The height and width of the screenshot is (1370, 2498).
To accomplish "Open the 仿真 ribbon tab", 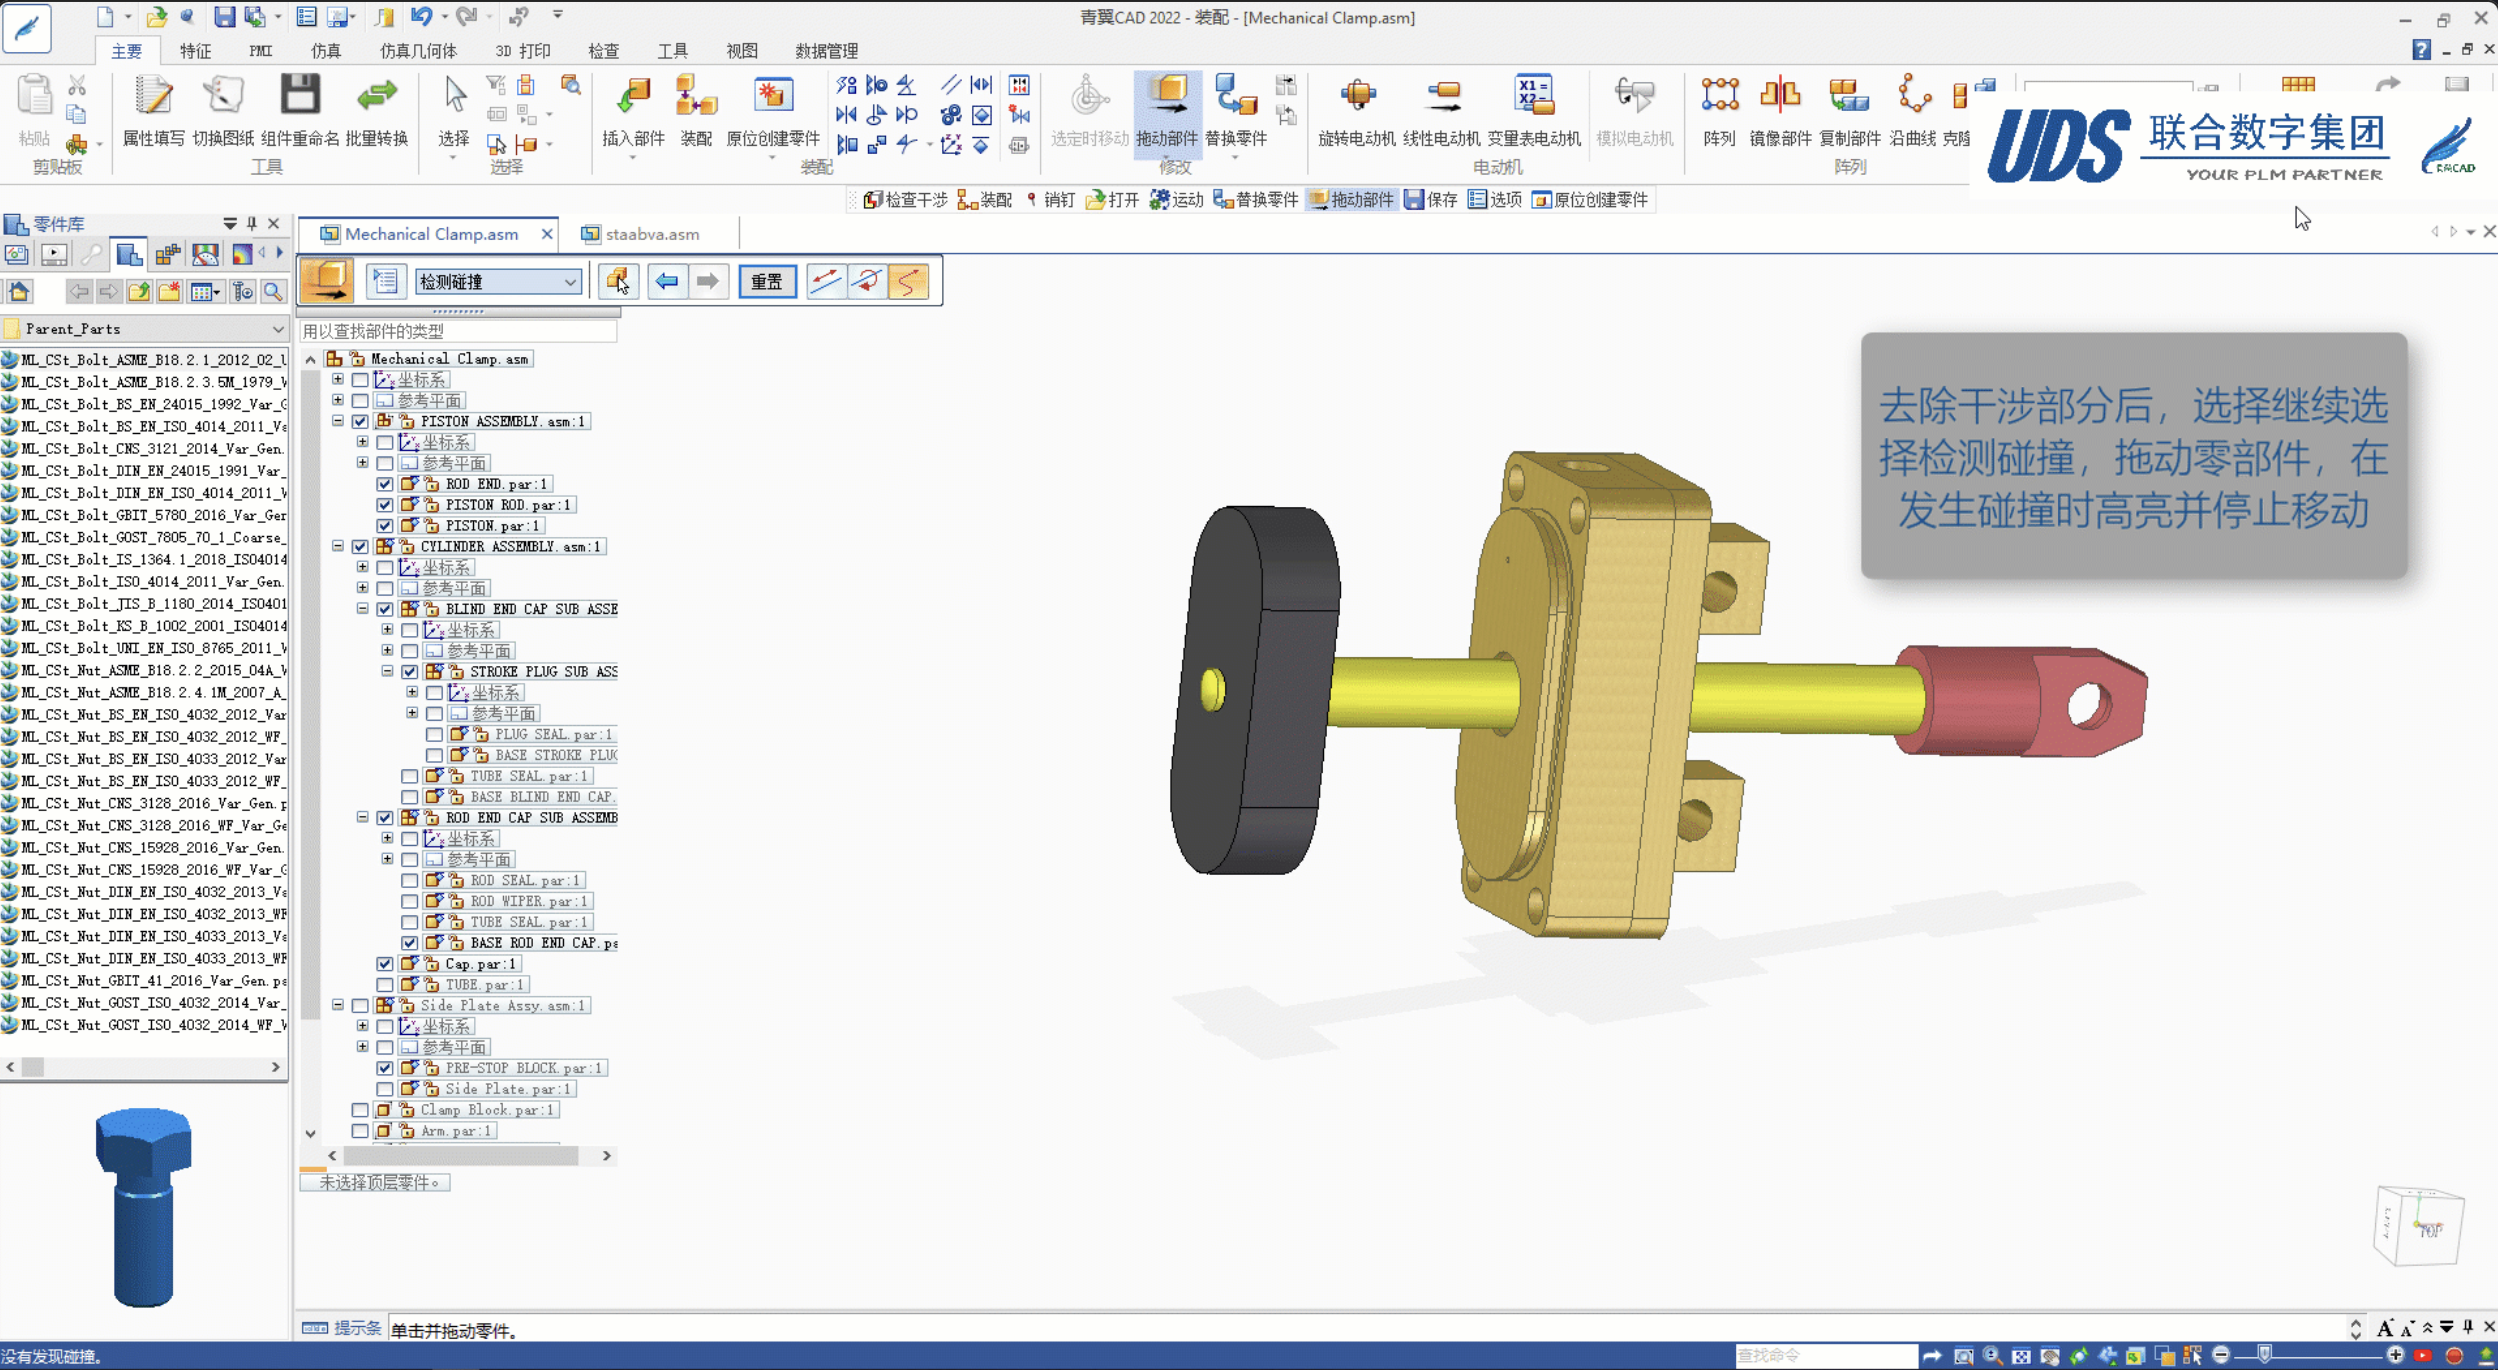I will pos(325,50).
